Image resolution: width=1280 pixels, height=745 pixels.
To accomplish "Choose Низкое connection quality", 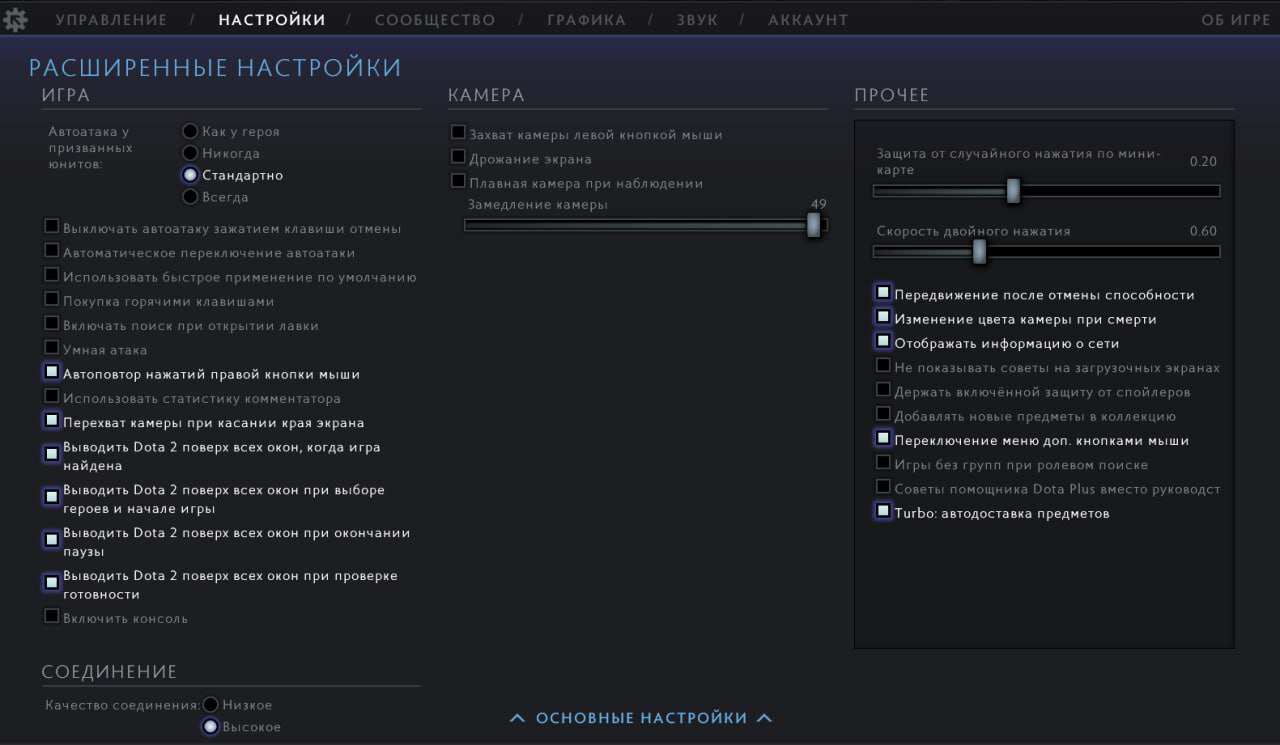I will 211,705.
